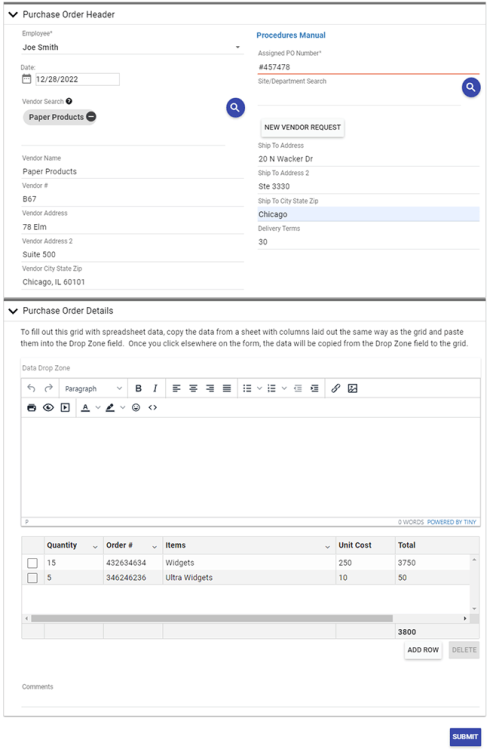Click the Delivery Terms field

pos(368,242)
